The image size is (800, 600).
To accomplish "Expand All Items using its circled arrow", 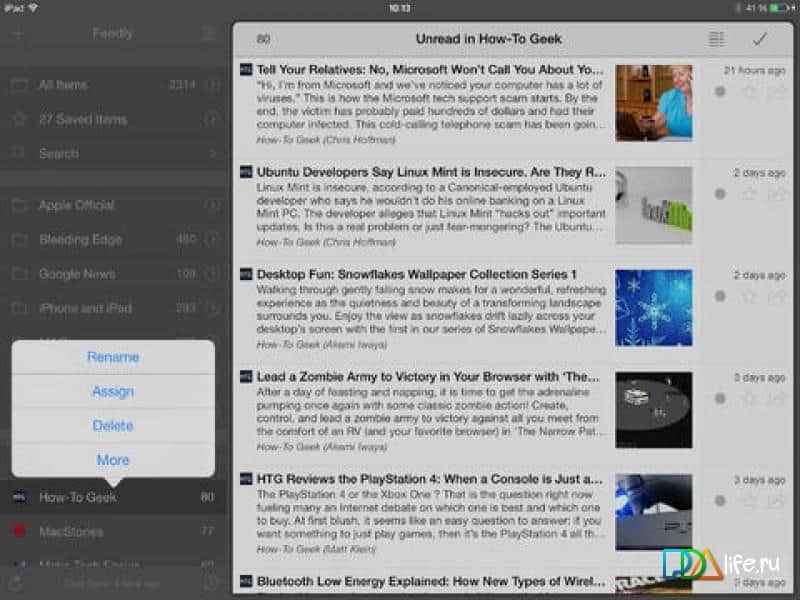I will (212, 85).
